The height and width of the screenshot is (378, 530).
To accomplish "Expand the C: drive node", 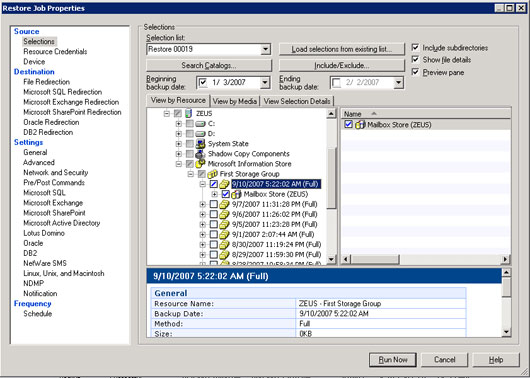I will 178,124.
